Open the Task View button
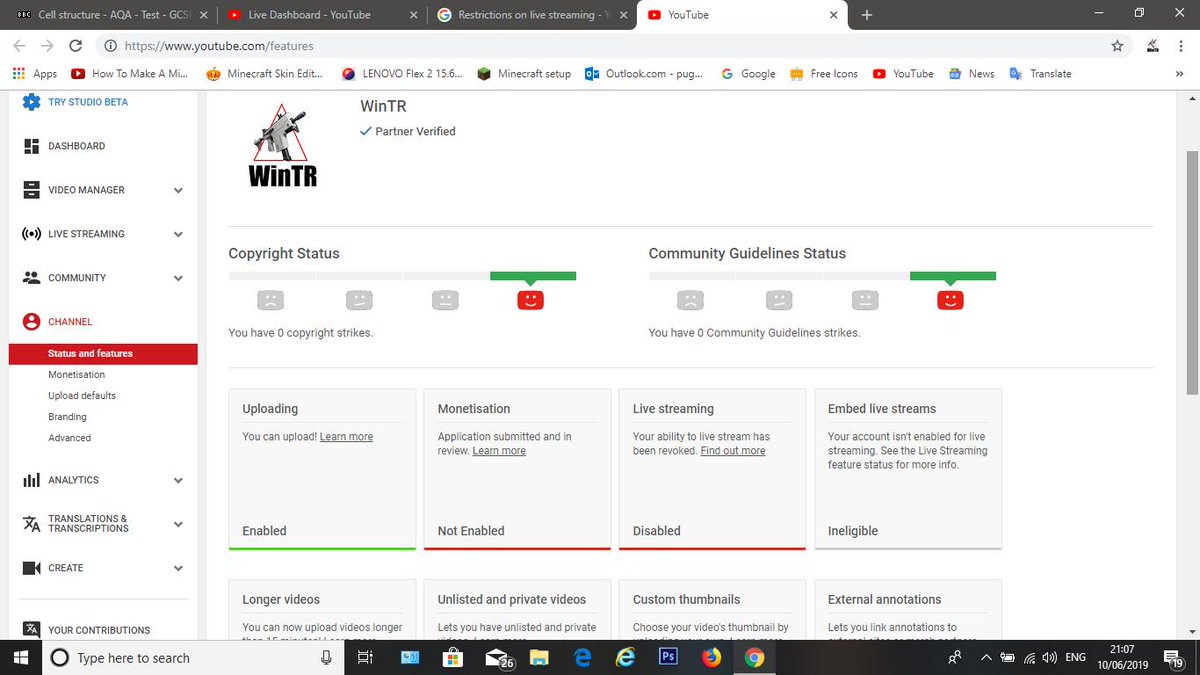Viewport: 1200px width, 675px height. 365,657
